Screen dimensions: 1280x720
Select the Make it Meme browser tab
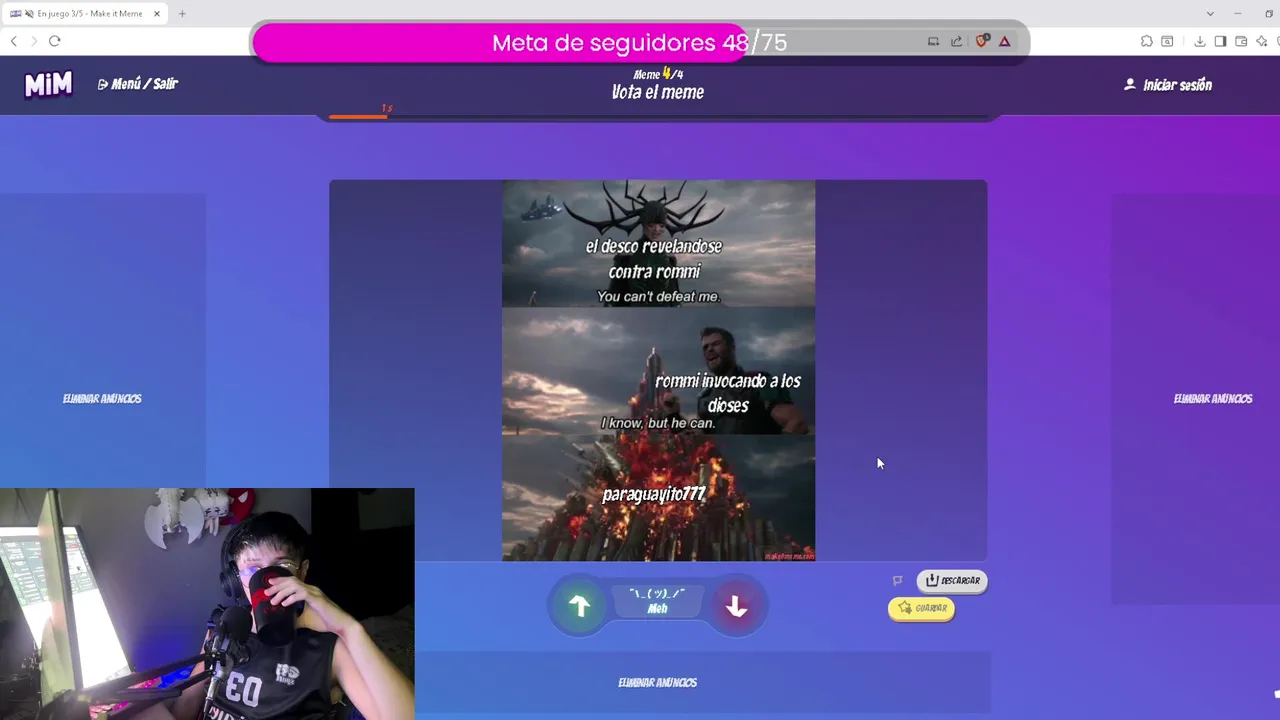[x=86, y=14]
